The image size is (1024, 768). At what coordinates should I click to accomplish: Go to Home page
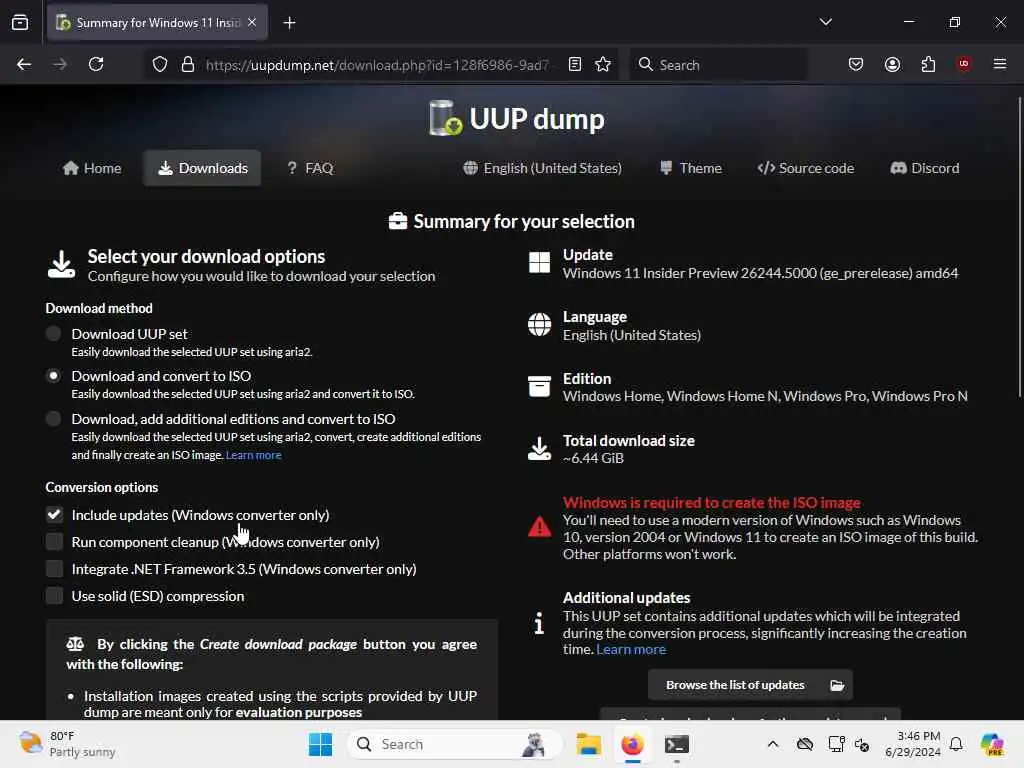[x=92, y=168]
